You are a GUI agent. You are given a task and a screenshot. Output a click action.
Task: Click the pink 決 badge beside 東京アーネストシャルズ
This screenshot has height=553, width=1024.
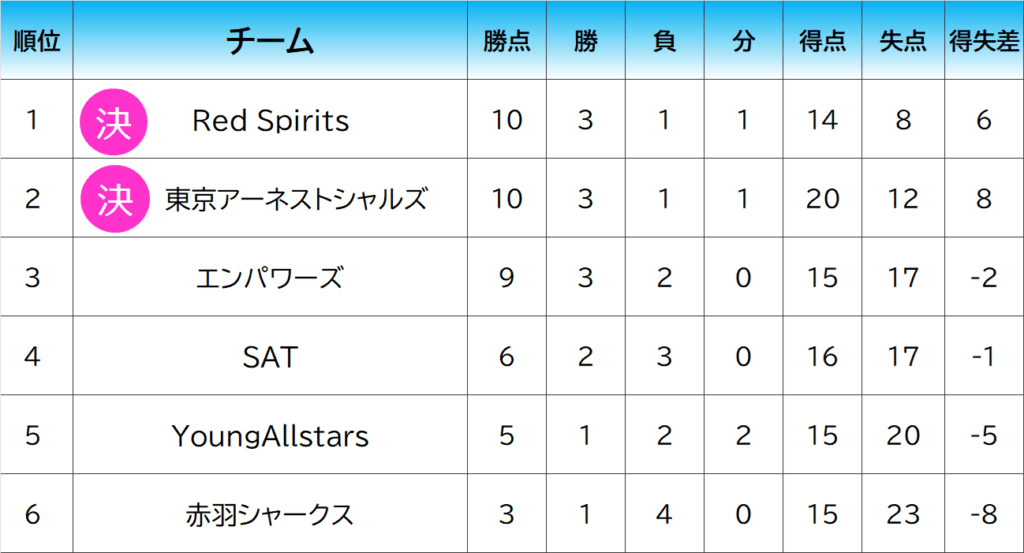(x=114, y=199)
